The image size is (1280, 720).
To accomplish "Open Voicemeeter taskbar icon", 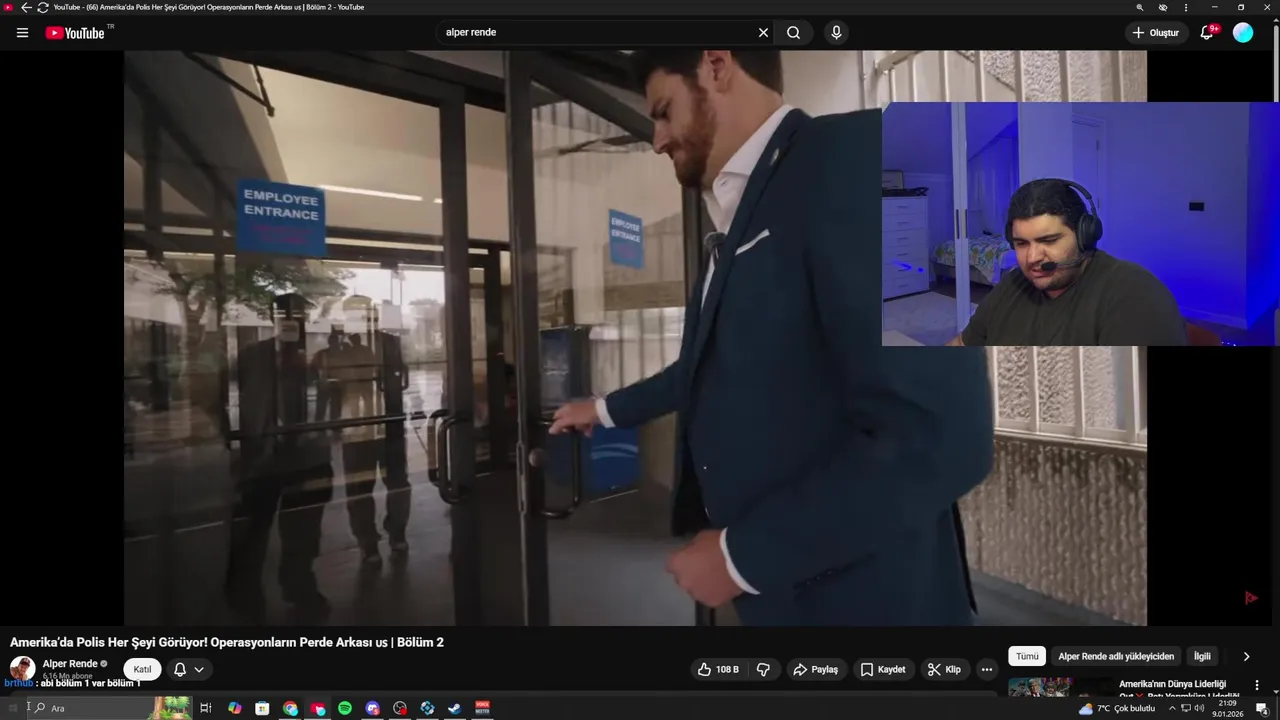I will (482, 708).
